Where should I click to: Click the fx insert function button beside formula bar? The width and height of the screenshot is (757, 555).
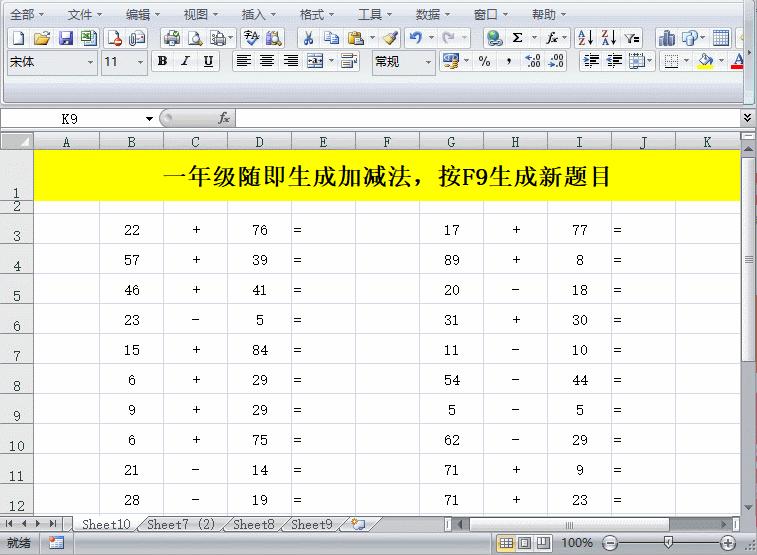(224, 118)
